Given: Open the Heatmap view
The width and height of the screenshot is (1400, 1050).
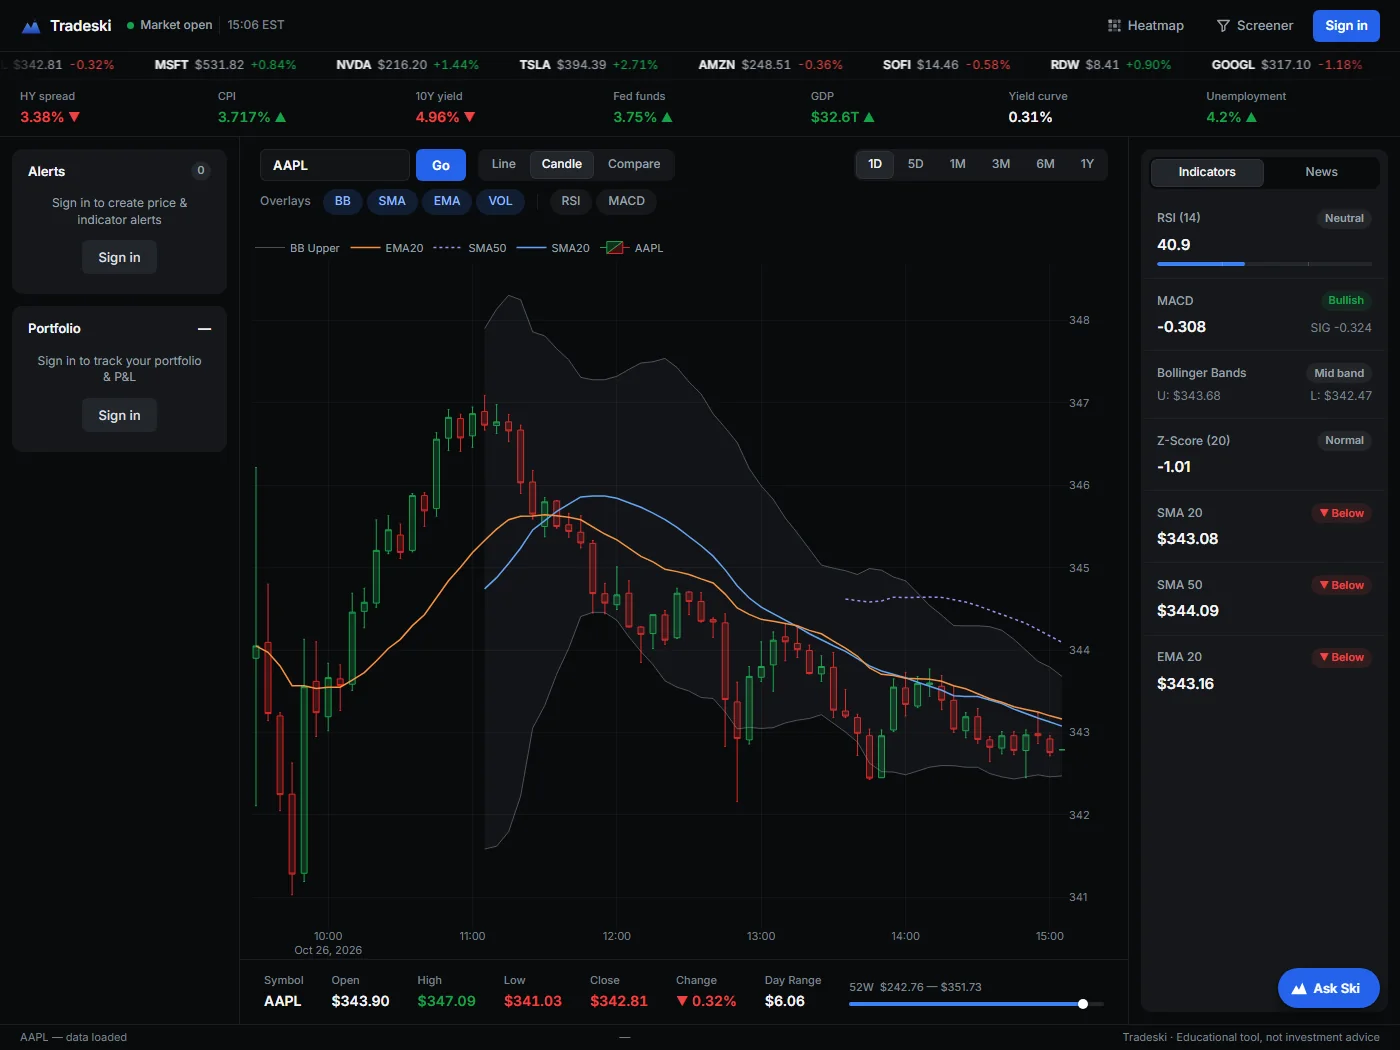Looking at the screenshot, I should coord(1146,26).
